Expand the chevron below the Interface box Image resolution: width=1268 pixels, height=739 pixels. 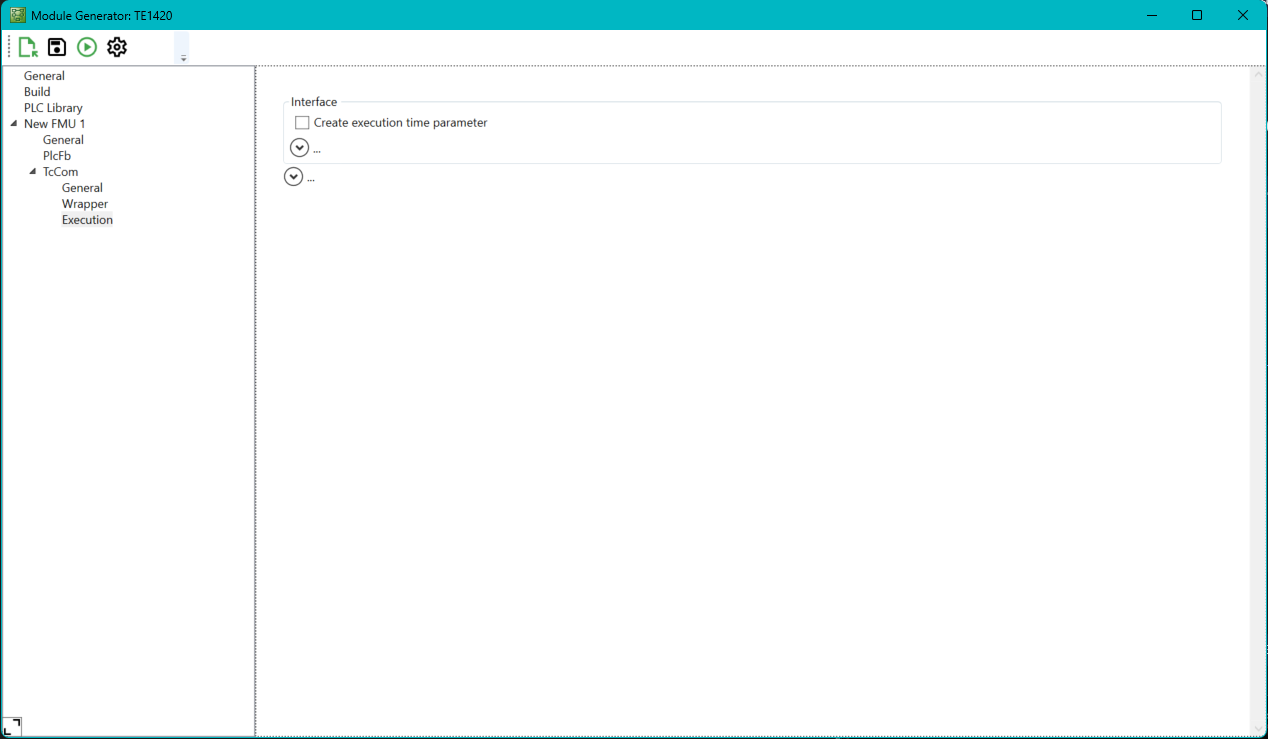click(x=294, y=176)
